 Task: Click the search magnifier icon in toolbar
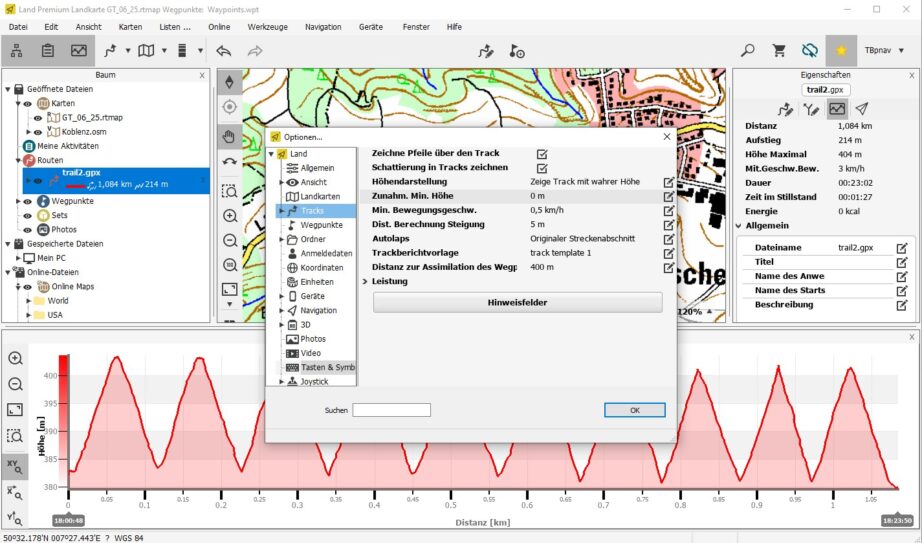point(748,50)
